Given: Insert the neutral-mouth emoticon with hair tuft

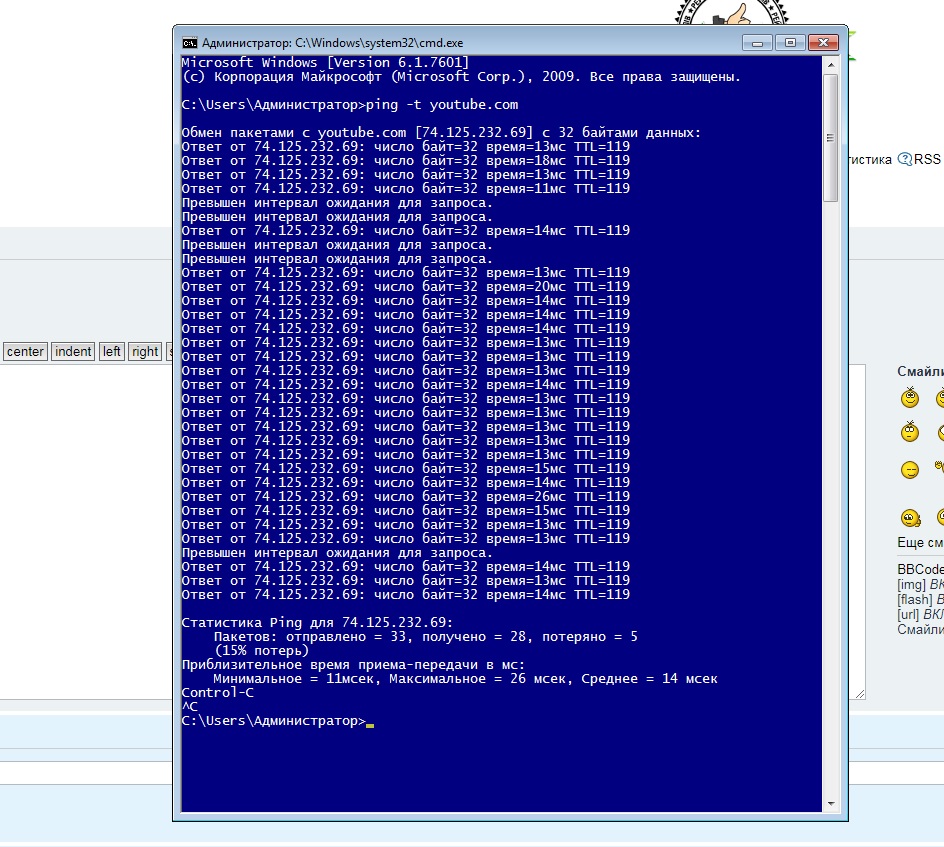Looking at the screenshot, I should coord(910,432).
